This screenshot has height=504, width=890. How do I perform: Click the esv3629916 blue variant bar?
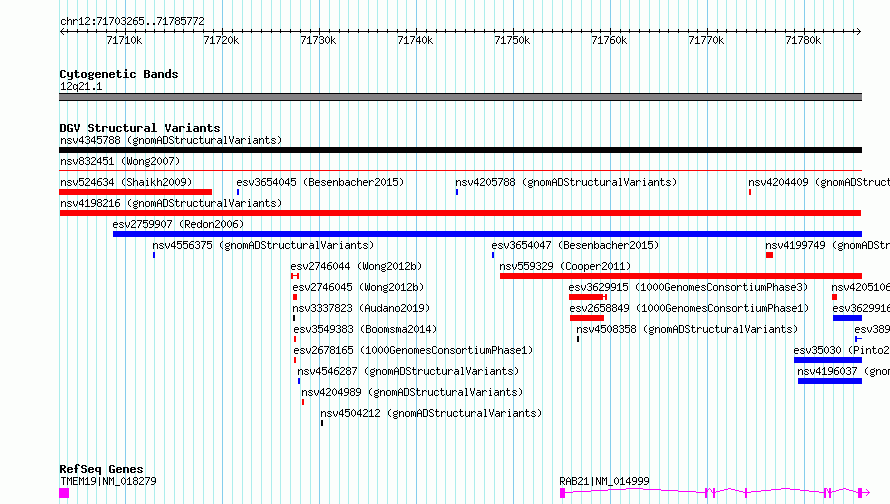pyautogui.click(x=847, y=318)
